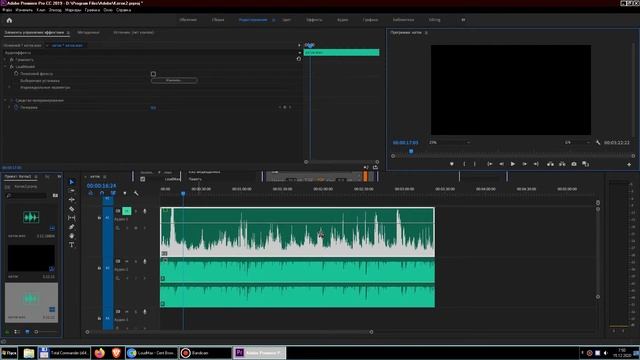This screenshot has height=360, width=640.
Task: Open program monitor settings wrench
Action: click(x=598, y=142)
